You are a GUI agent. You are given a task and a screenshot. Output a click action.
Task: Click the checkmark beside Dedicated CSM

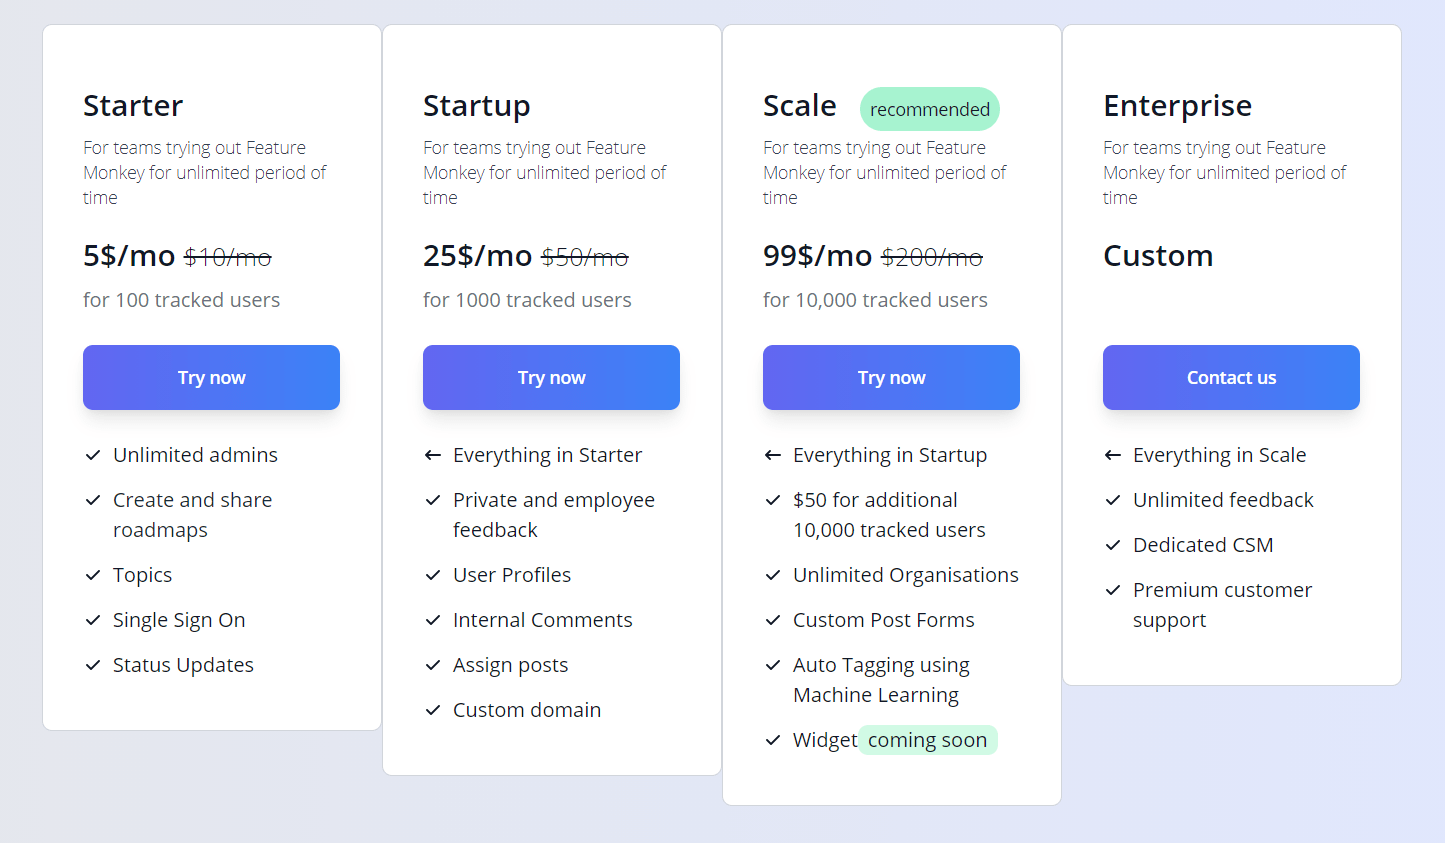click(1112, 545)
